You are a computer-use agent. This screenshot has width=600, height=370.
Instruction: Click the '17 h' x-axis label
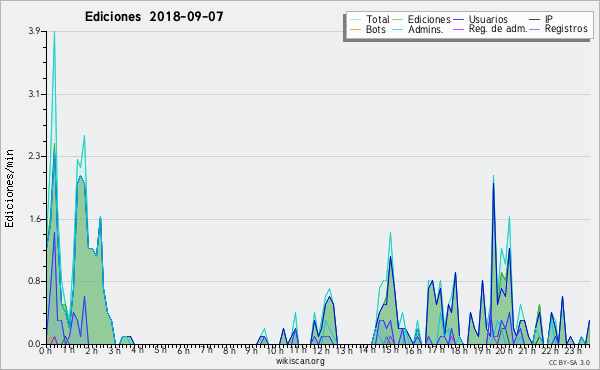(436, 350)
